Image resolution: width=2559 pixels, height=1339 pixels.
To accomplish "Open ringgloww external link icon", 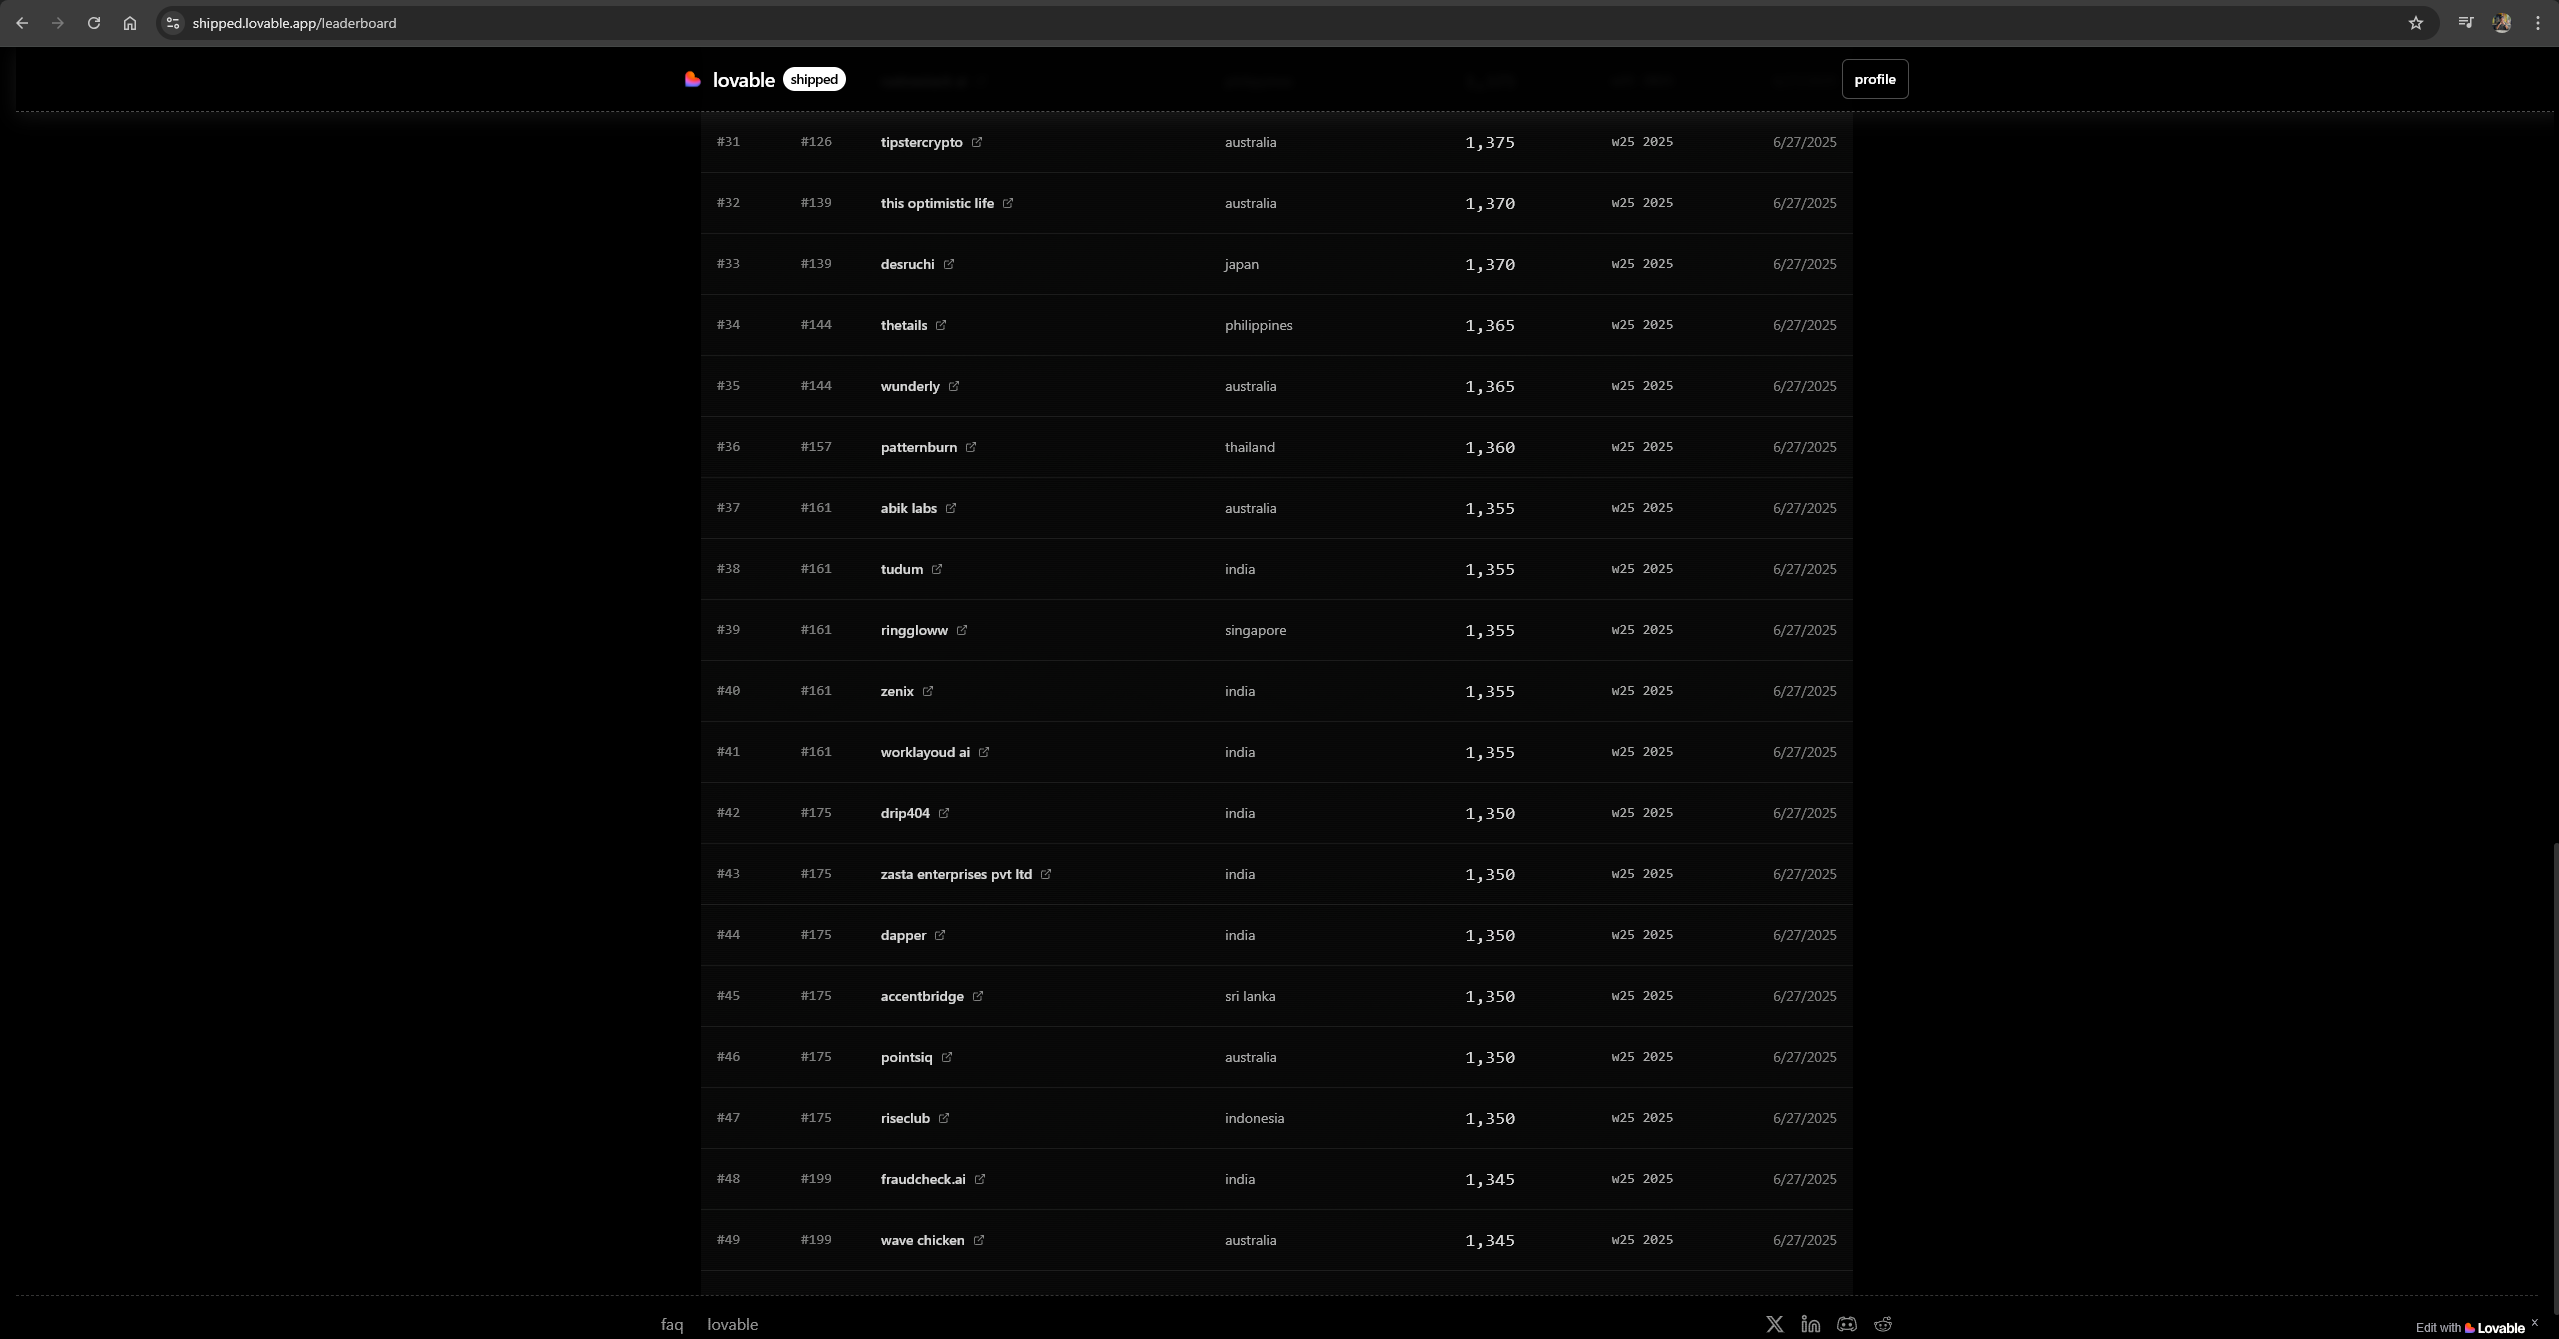I will click(x=962, y=630).
